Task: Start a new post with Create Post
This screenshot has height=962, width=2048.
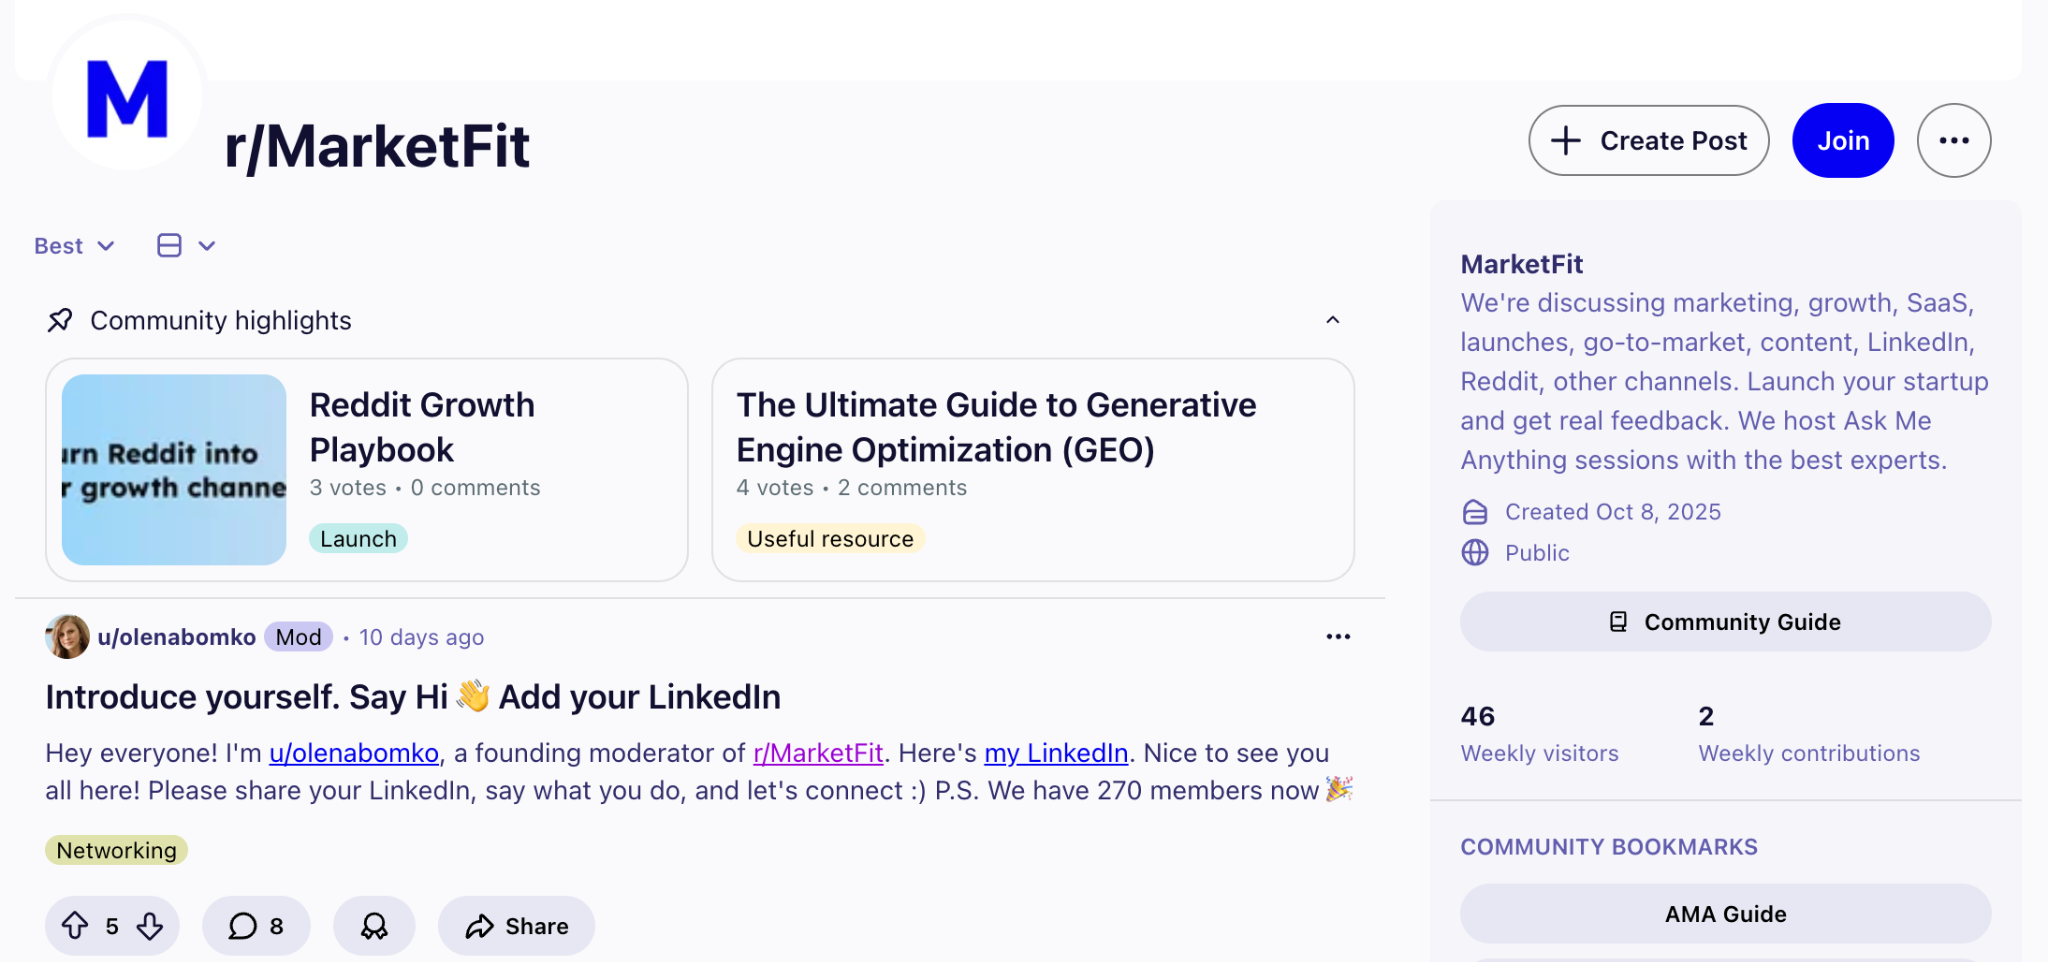Action: 1648,141
